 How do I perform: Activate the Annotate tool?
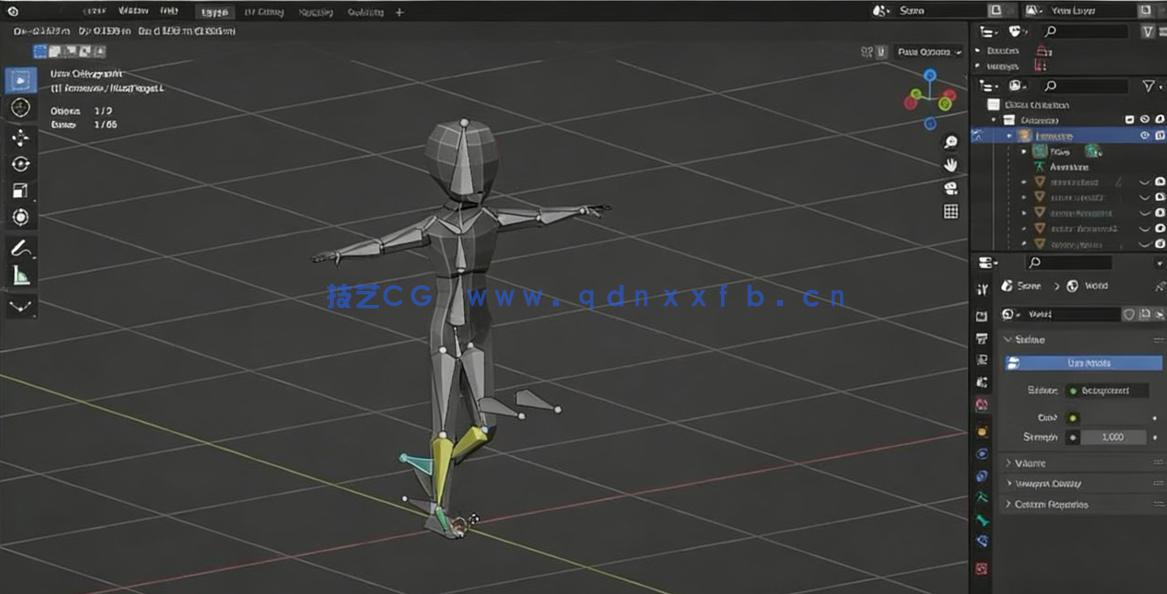coord(21,249)
